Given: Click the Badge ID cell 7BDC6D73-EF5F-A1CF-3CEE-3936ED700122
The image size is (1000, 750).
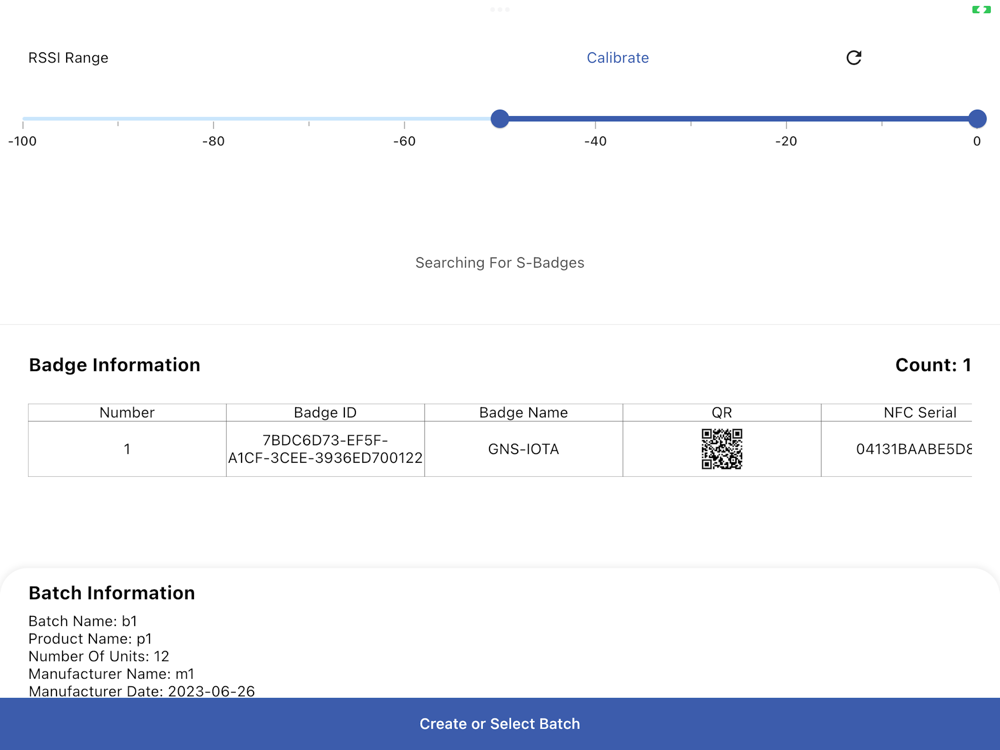Looking at the screenshot, I should (325, 449).
